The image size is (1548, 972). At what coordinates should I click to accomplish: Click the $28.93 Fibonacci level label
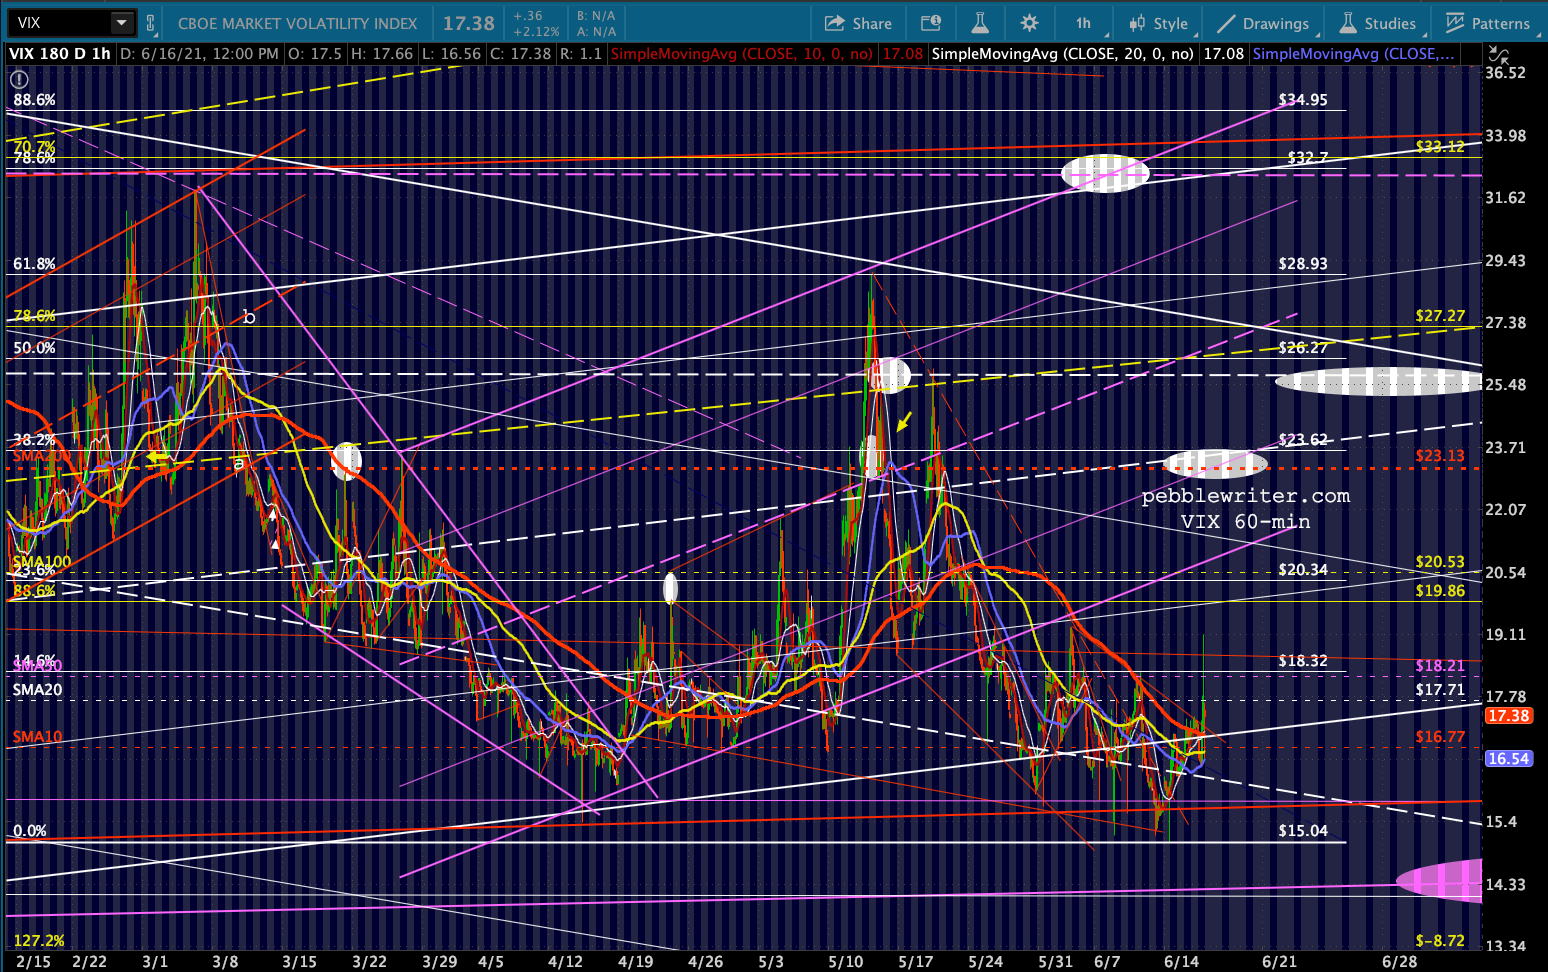point(1303,264)
